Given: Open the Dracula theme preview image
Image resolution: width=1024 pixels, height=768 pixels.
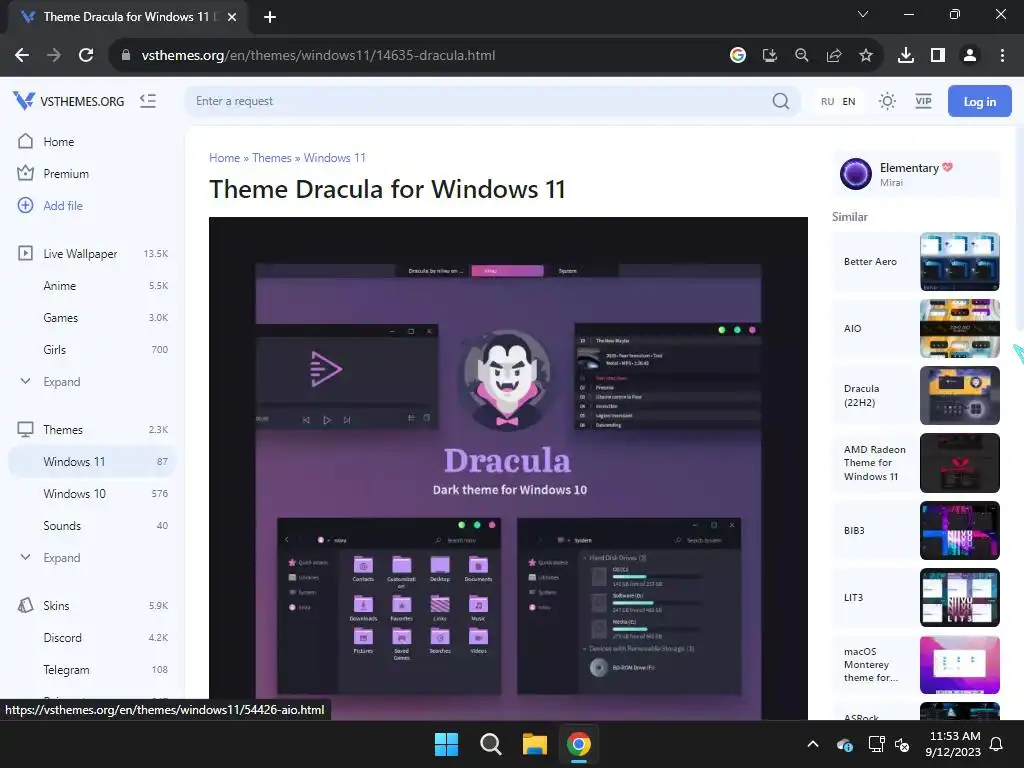Looking at the screenshot, I should click(508, 468).
